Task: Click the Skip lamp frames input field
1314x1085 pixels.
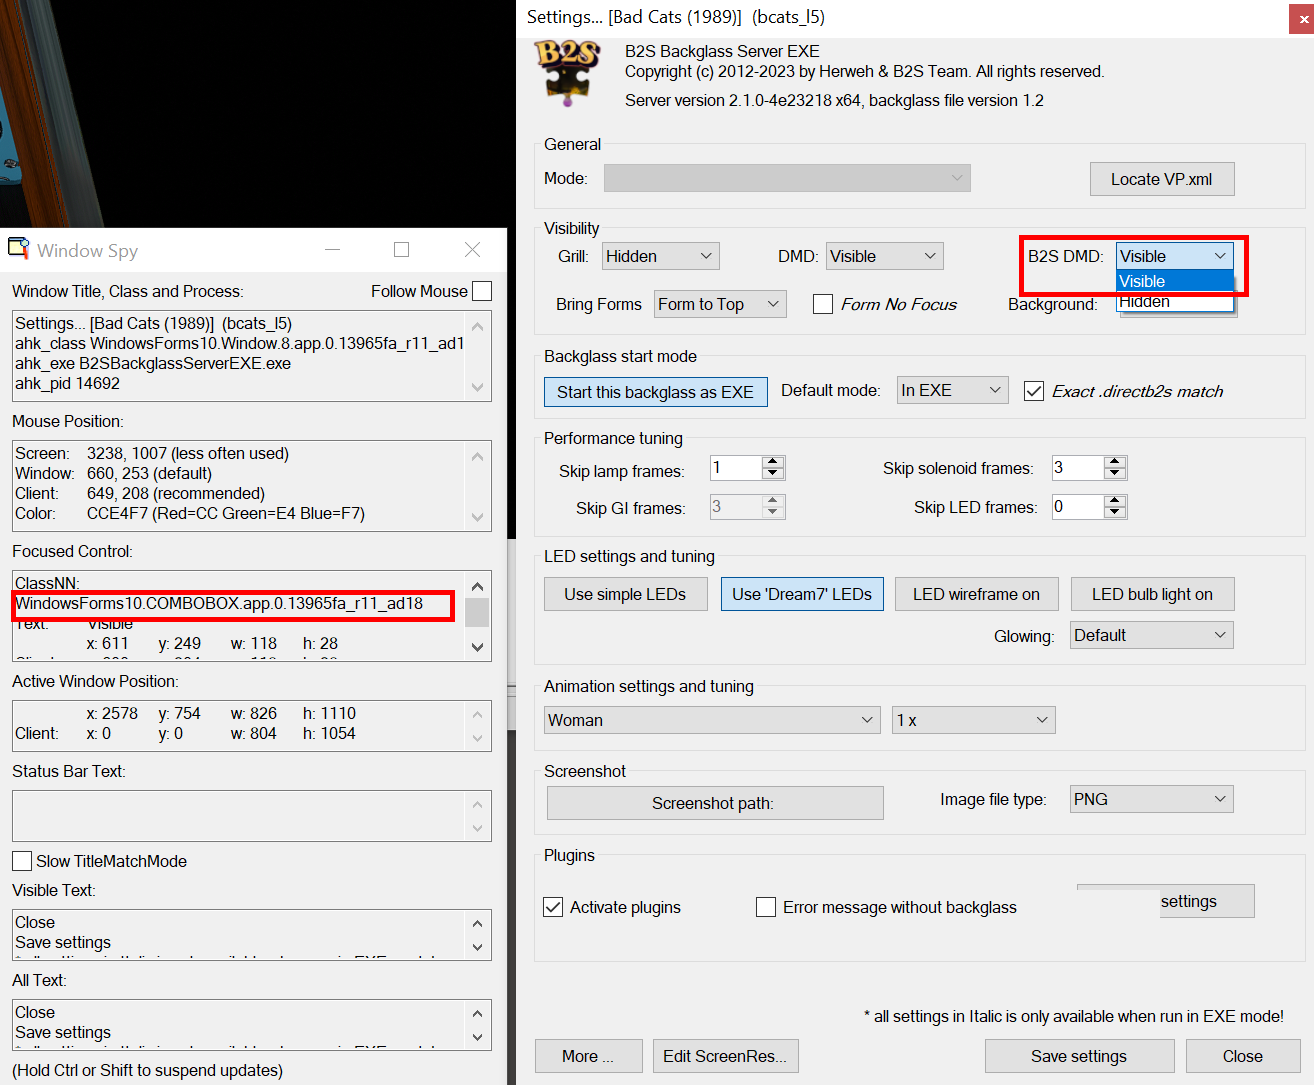Action: 736,468
